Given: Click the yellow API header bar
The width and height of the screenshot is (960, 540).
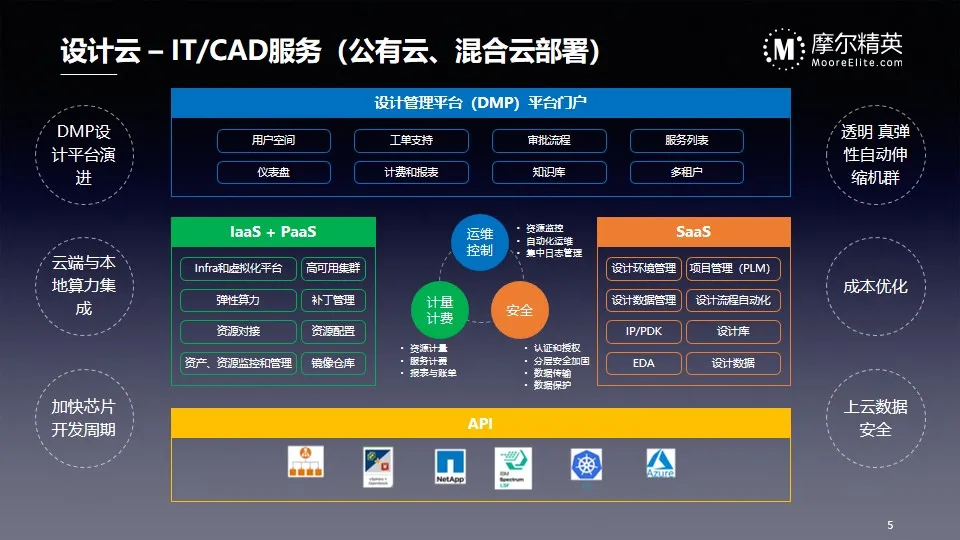Looking at the screenshot, I should (481, 423).
